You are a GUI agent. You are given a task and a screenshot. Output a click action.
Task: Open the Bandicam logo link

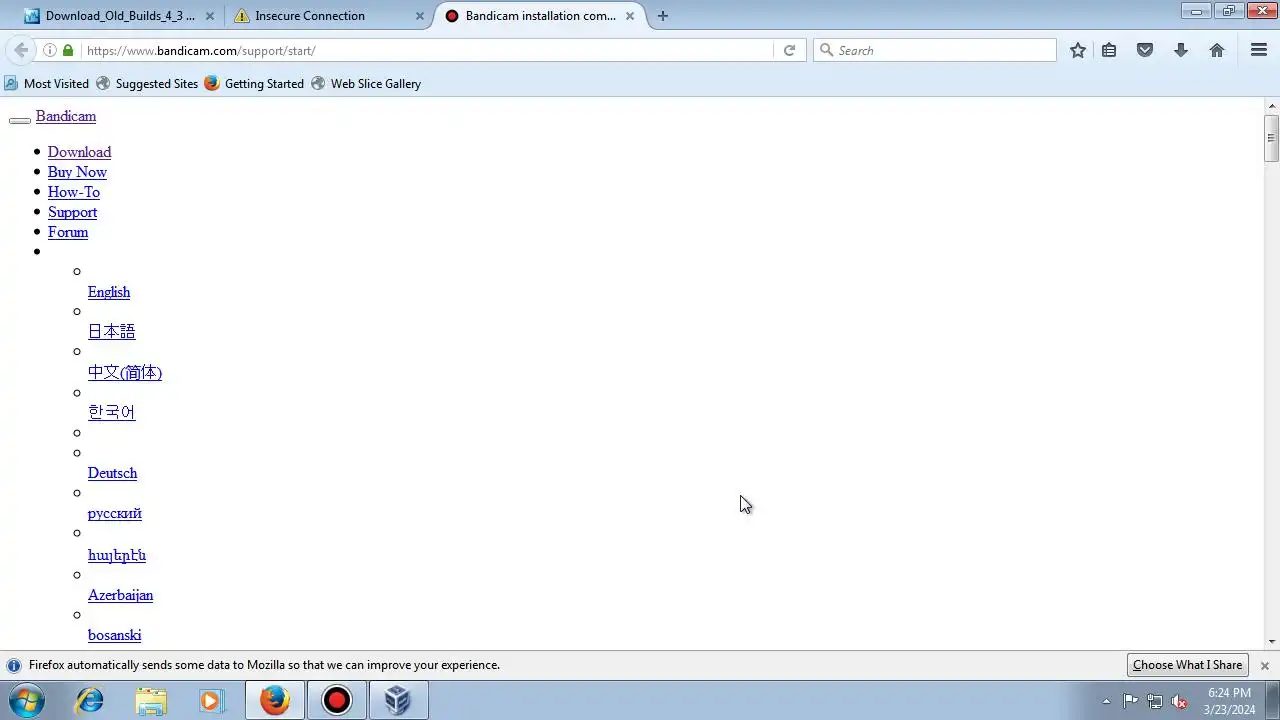[66, 116]
